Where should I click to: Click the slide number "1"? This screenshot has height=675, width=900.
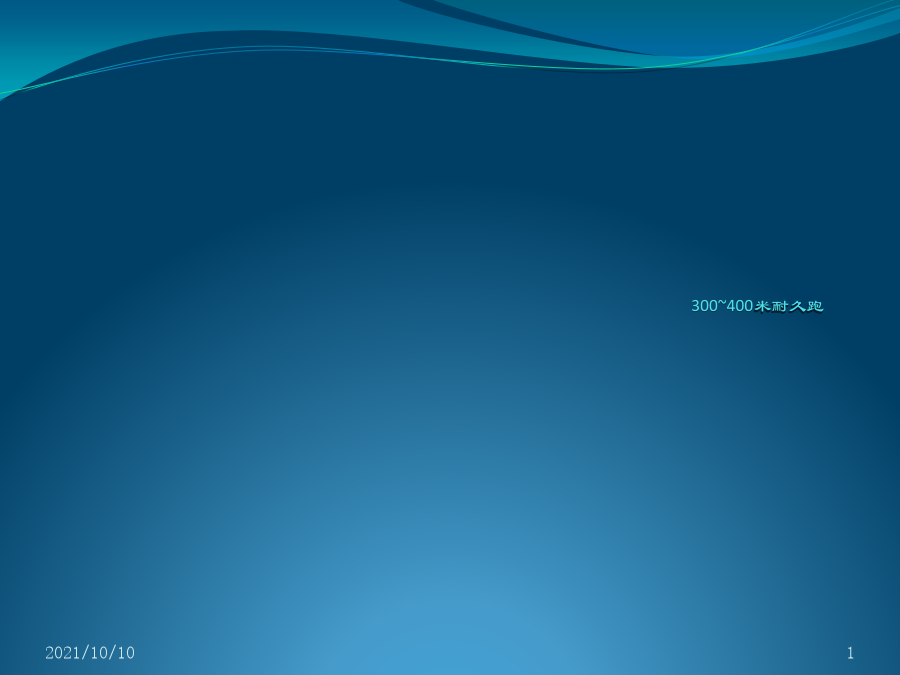click(x=850, y=653)
